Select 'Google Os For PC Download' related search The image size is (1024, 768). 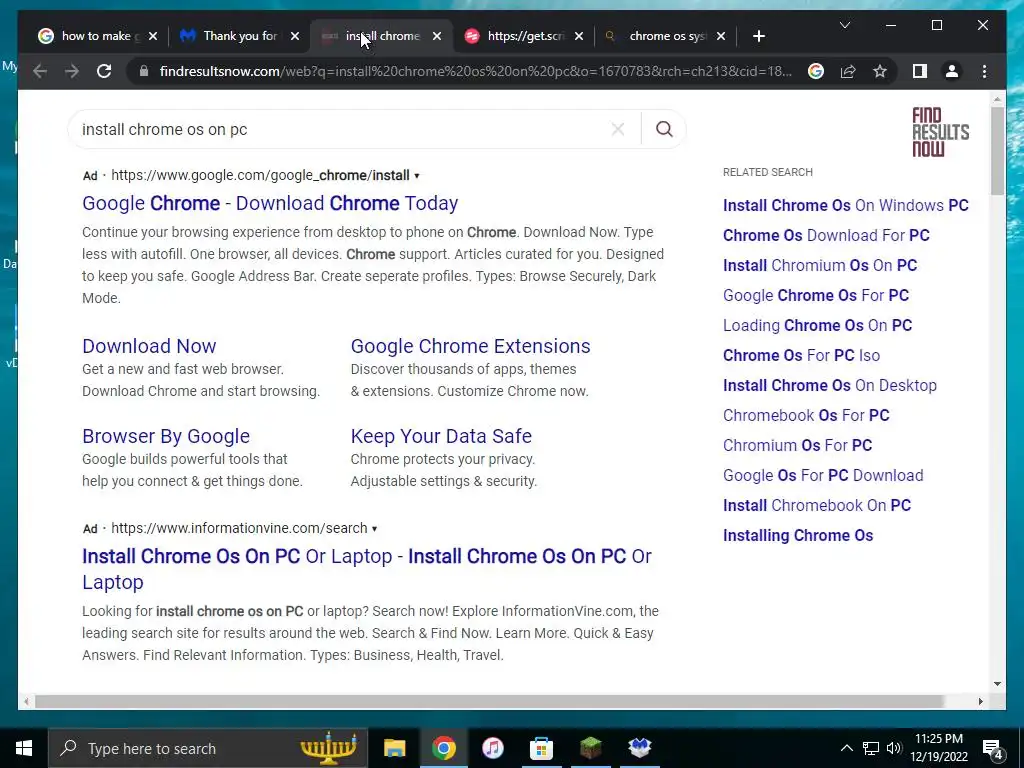point(823,475)
